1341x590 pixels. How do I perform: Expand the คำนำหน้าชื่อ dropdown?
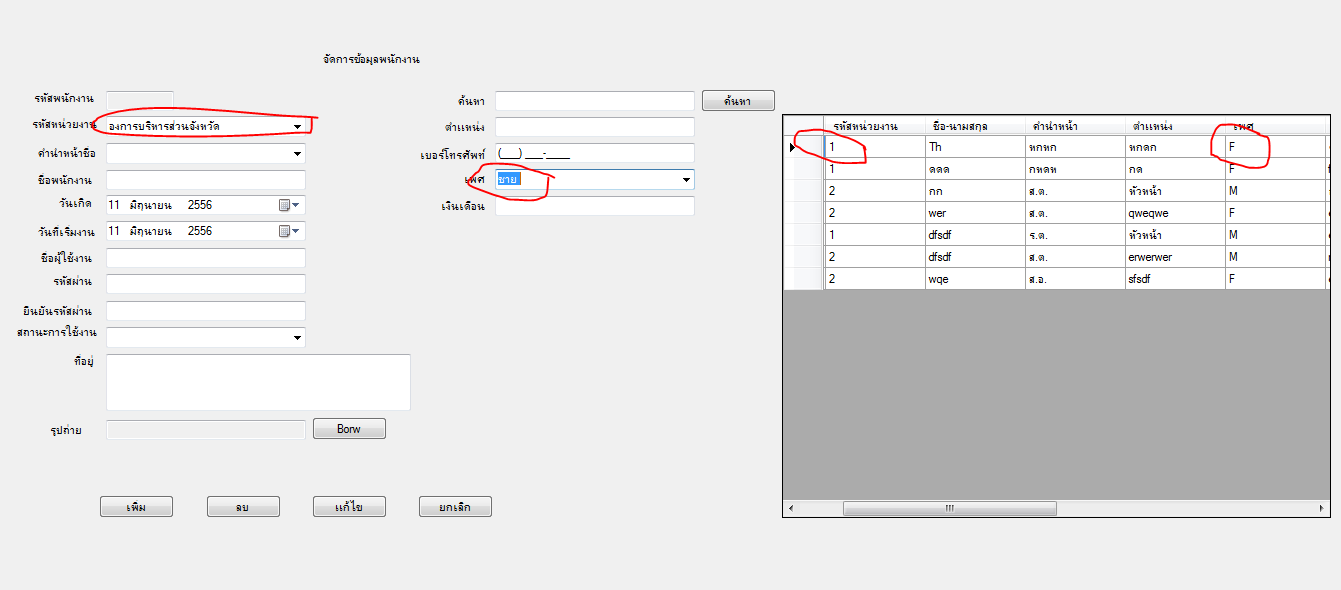coord(297,154)
